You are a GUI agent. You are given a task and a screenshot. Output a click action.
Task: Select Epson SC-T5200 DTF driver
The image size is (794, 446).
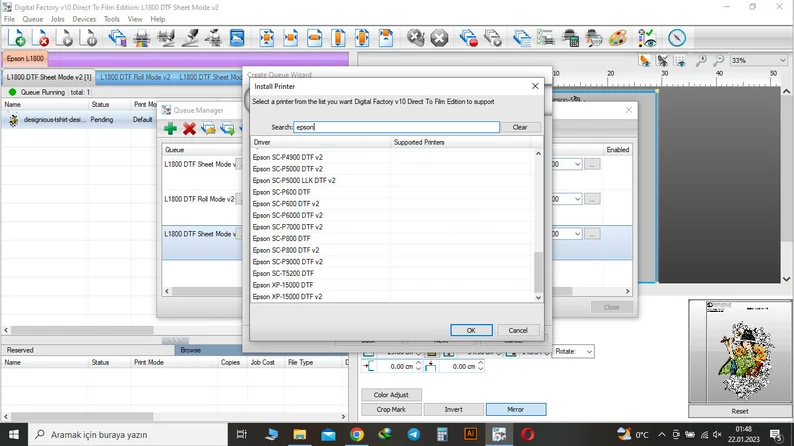283,273
